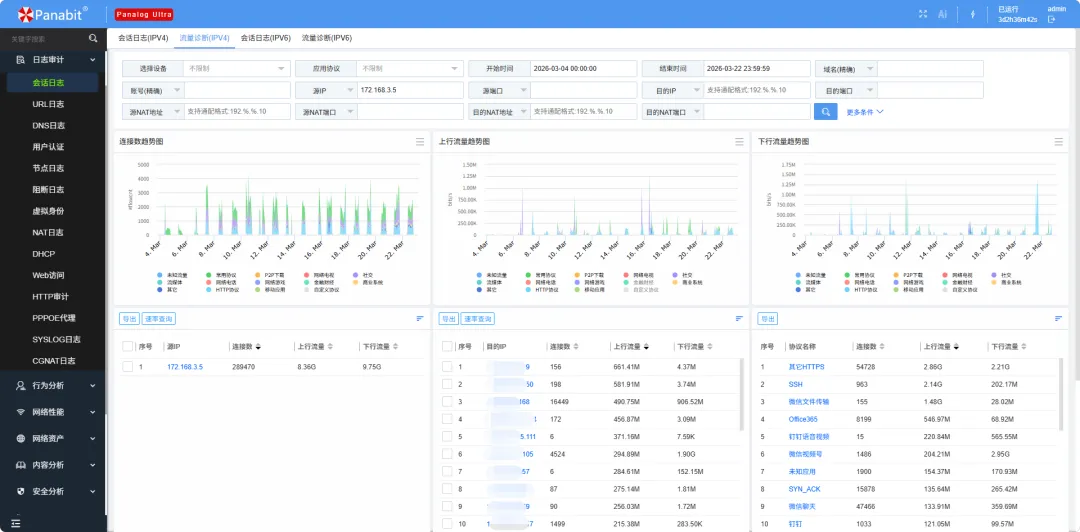Open the 应用协议 dropdown
The width and height of the screenshot is (1080, 532).
410,69
